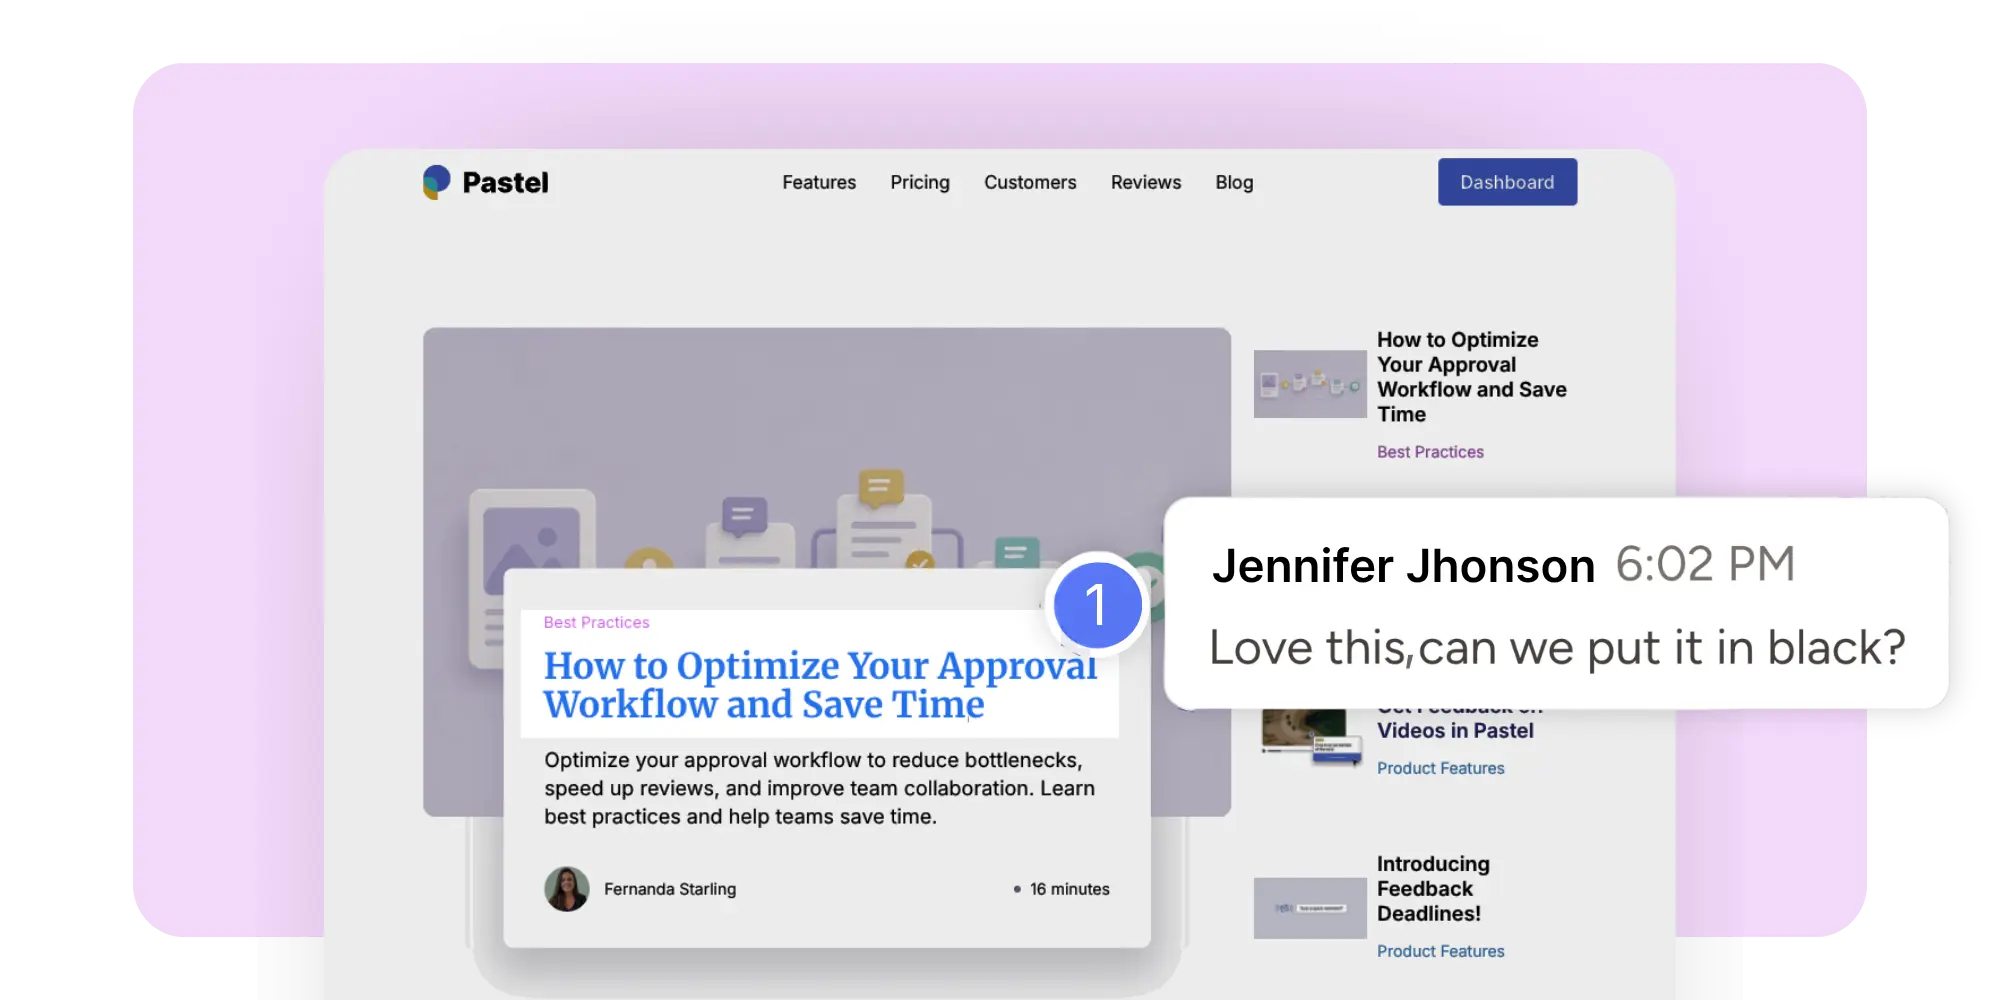Click the approval workflow sidebar thumbnail

1310,384
